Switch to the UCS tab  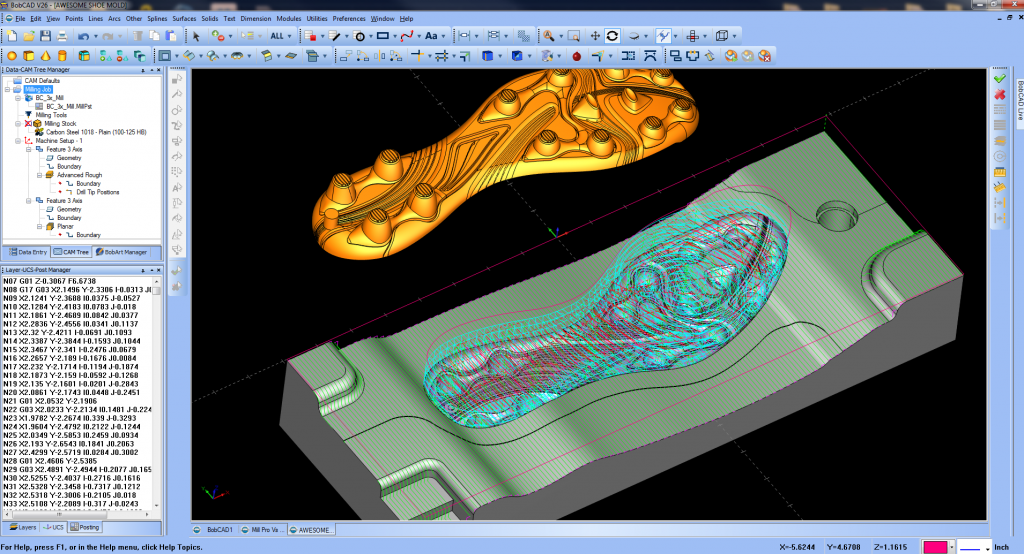[x=54, y=527]
